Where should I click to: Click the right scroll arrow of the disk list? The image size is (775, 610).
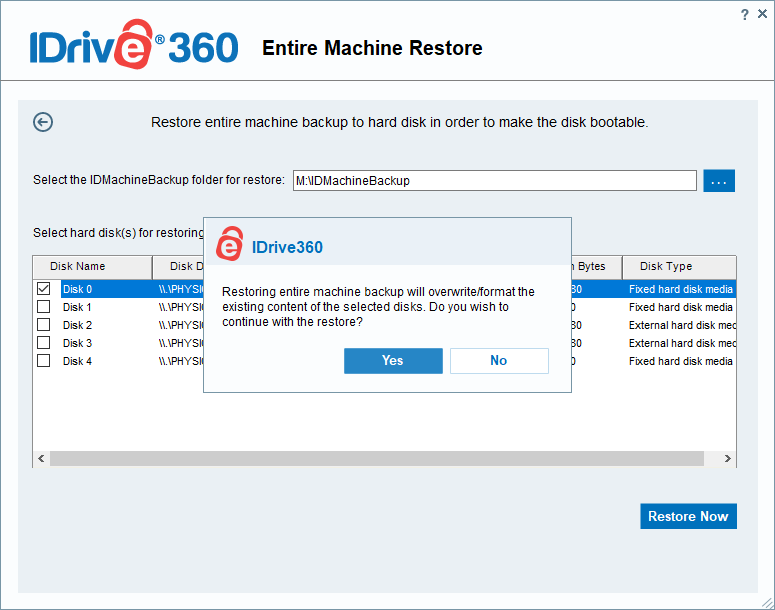point(728,458)
